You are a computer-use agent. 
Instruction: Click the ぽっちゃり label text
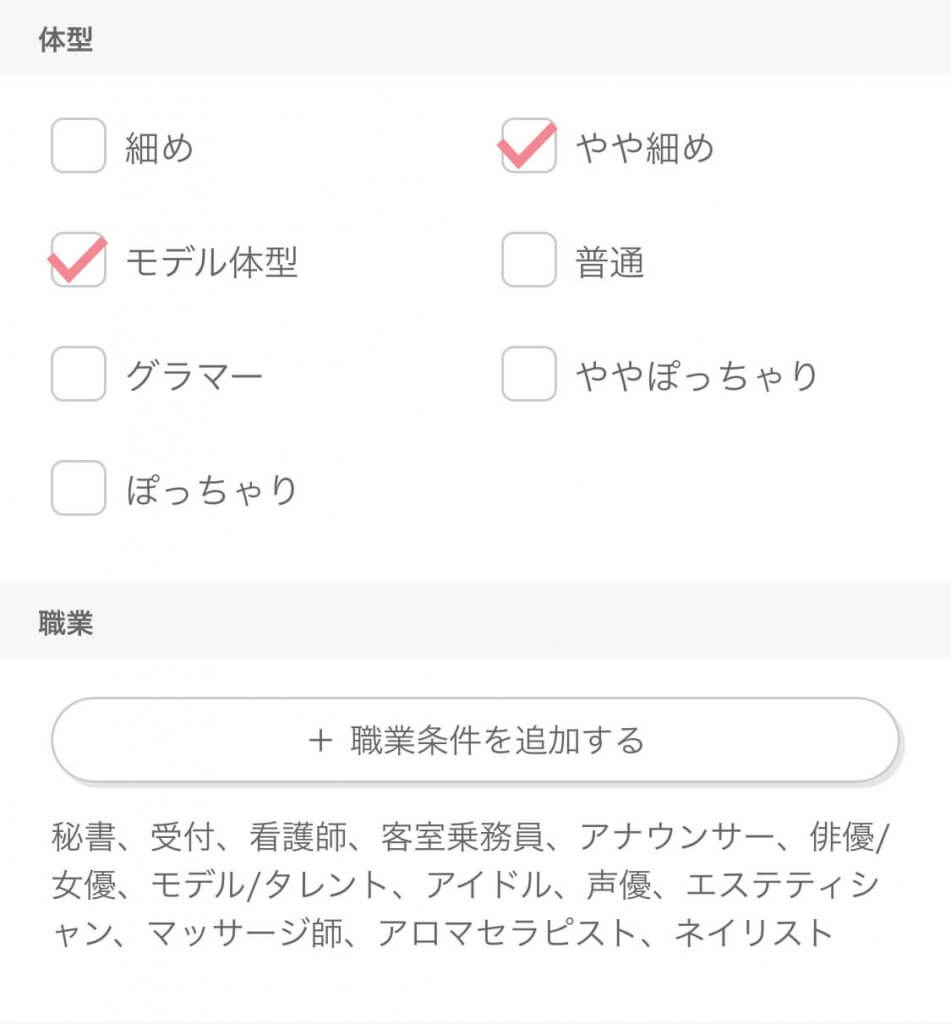212,490
